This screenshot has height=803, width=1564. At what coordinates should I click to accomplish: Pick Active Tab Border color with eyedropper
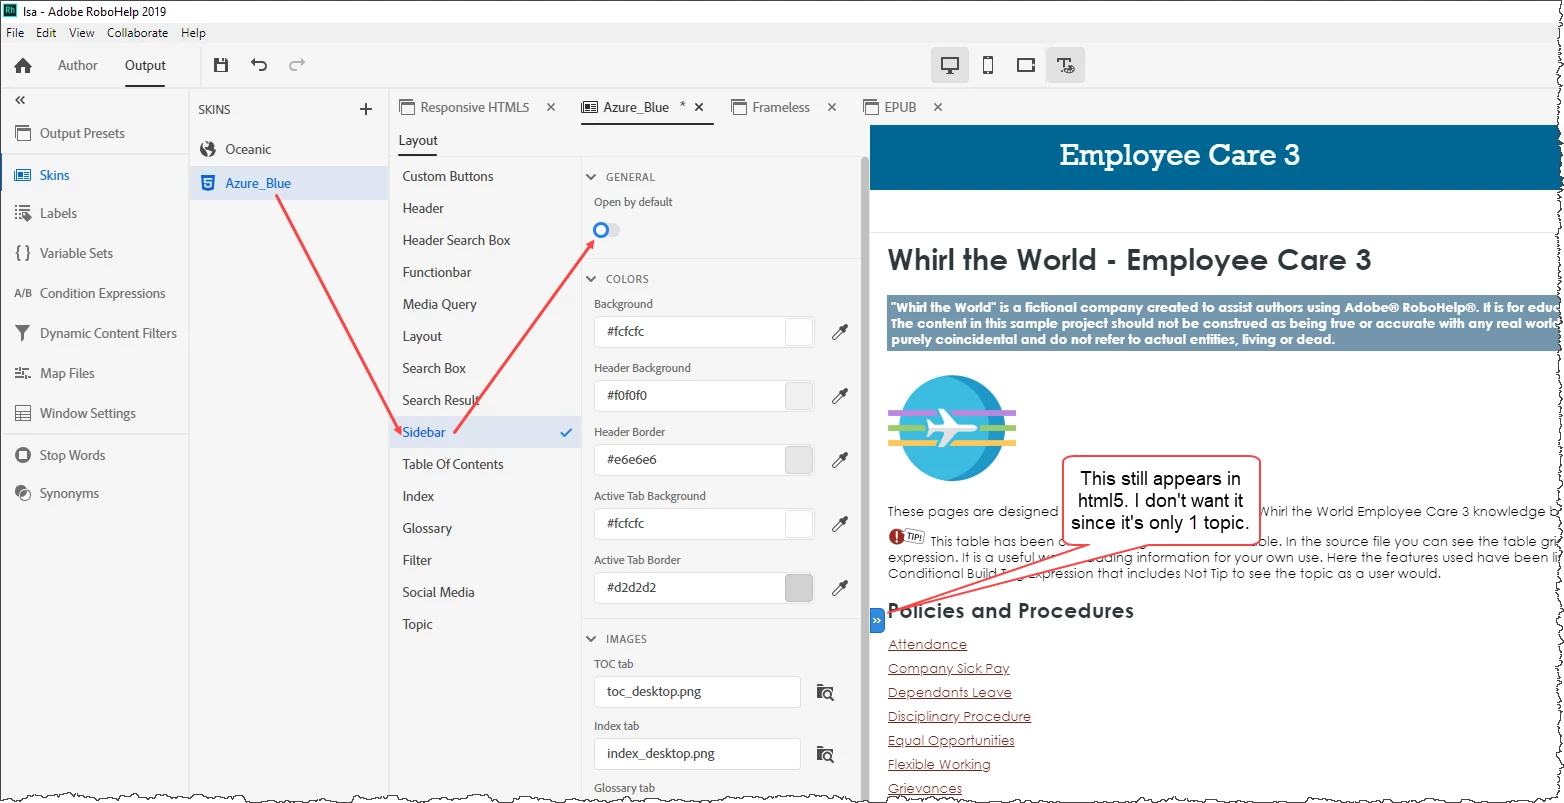840,588
